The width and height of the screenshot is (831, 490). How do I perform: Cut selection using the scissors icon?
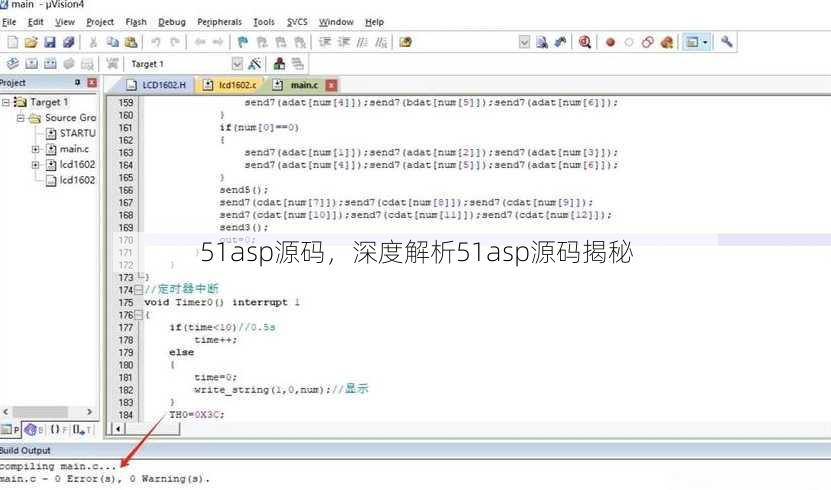coord(93,42)
